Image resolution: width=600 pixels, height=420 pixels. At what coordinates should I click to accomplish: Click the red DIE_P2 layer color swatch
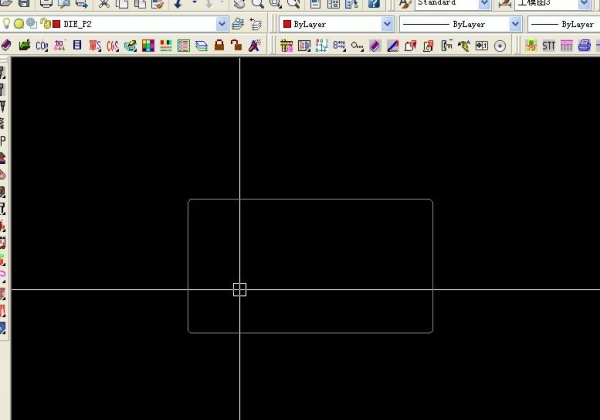pos(57,24)
